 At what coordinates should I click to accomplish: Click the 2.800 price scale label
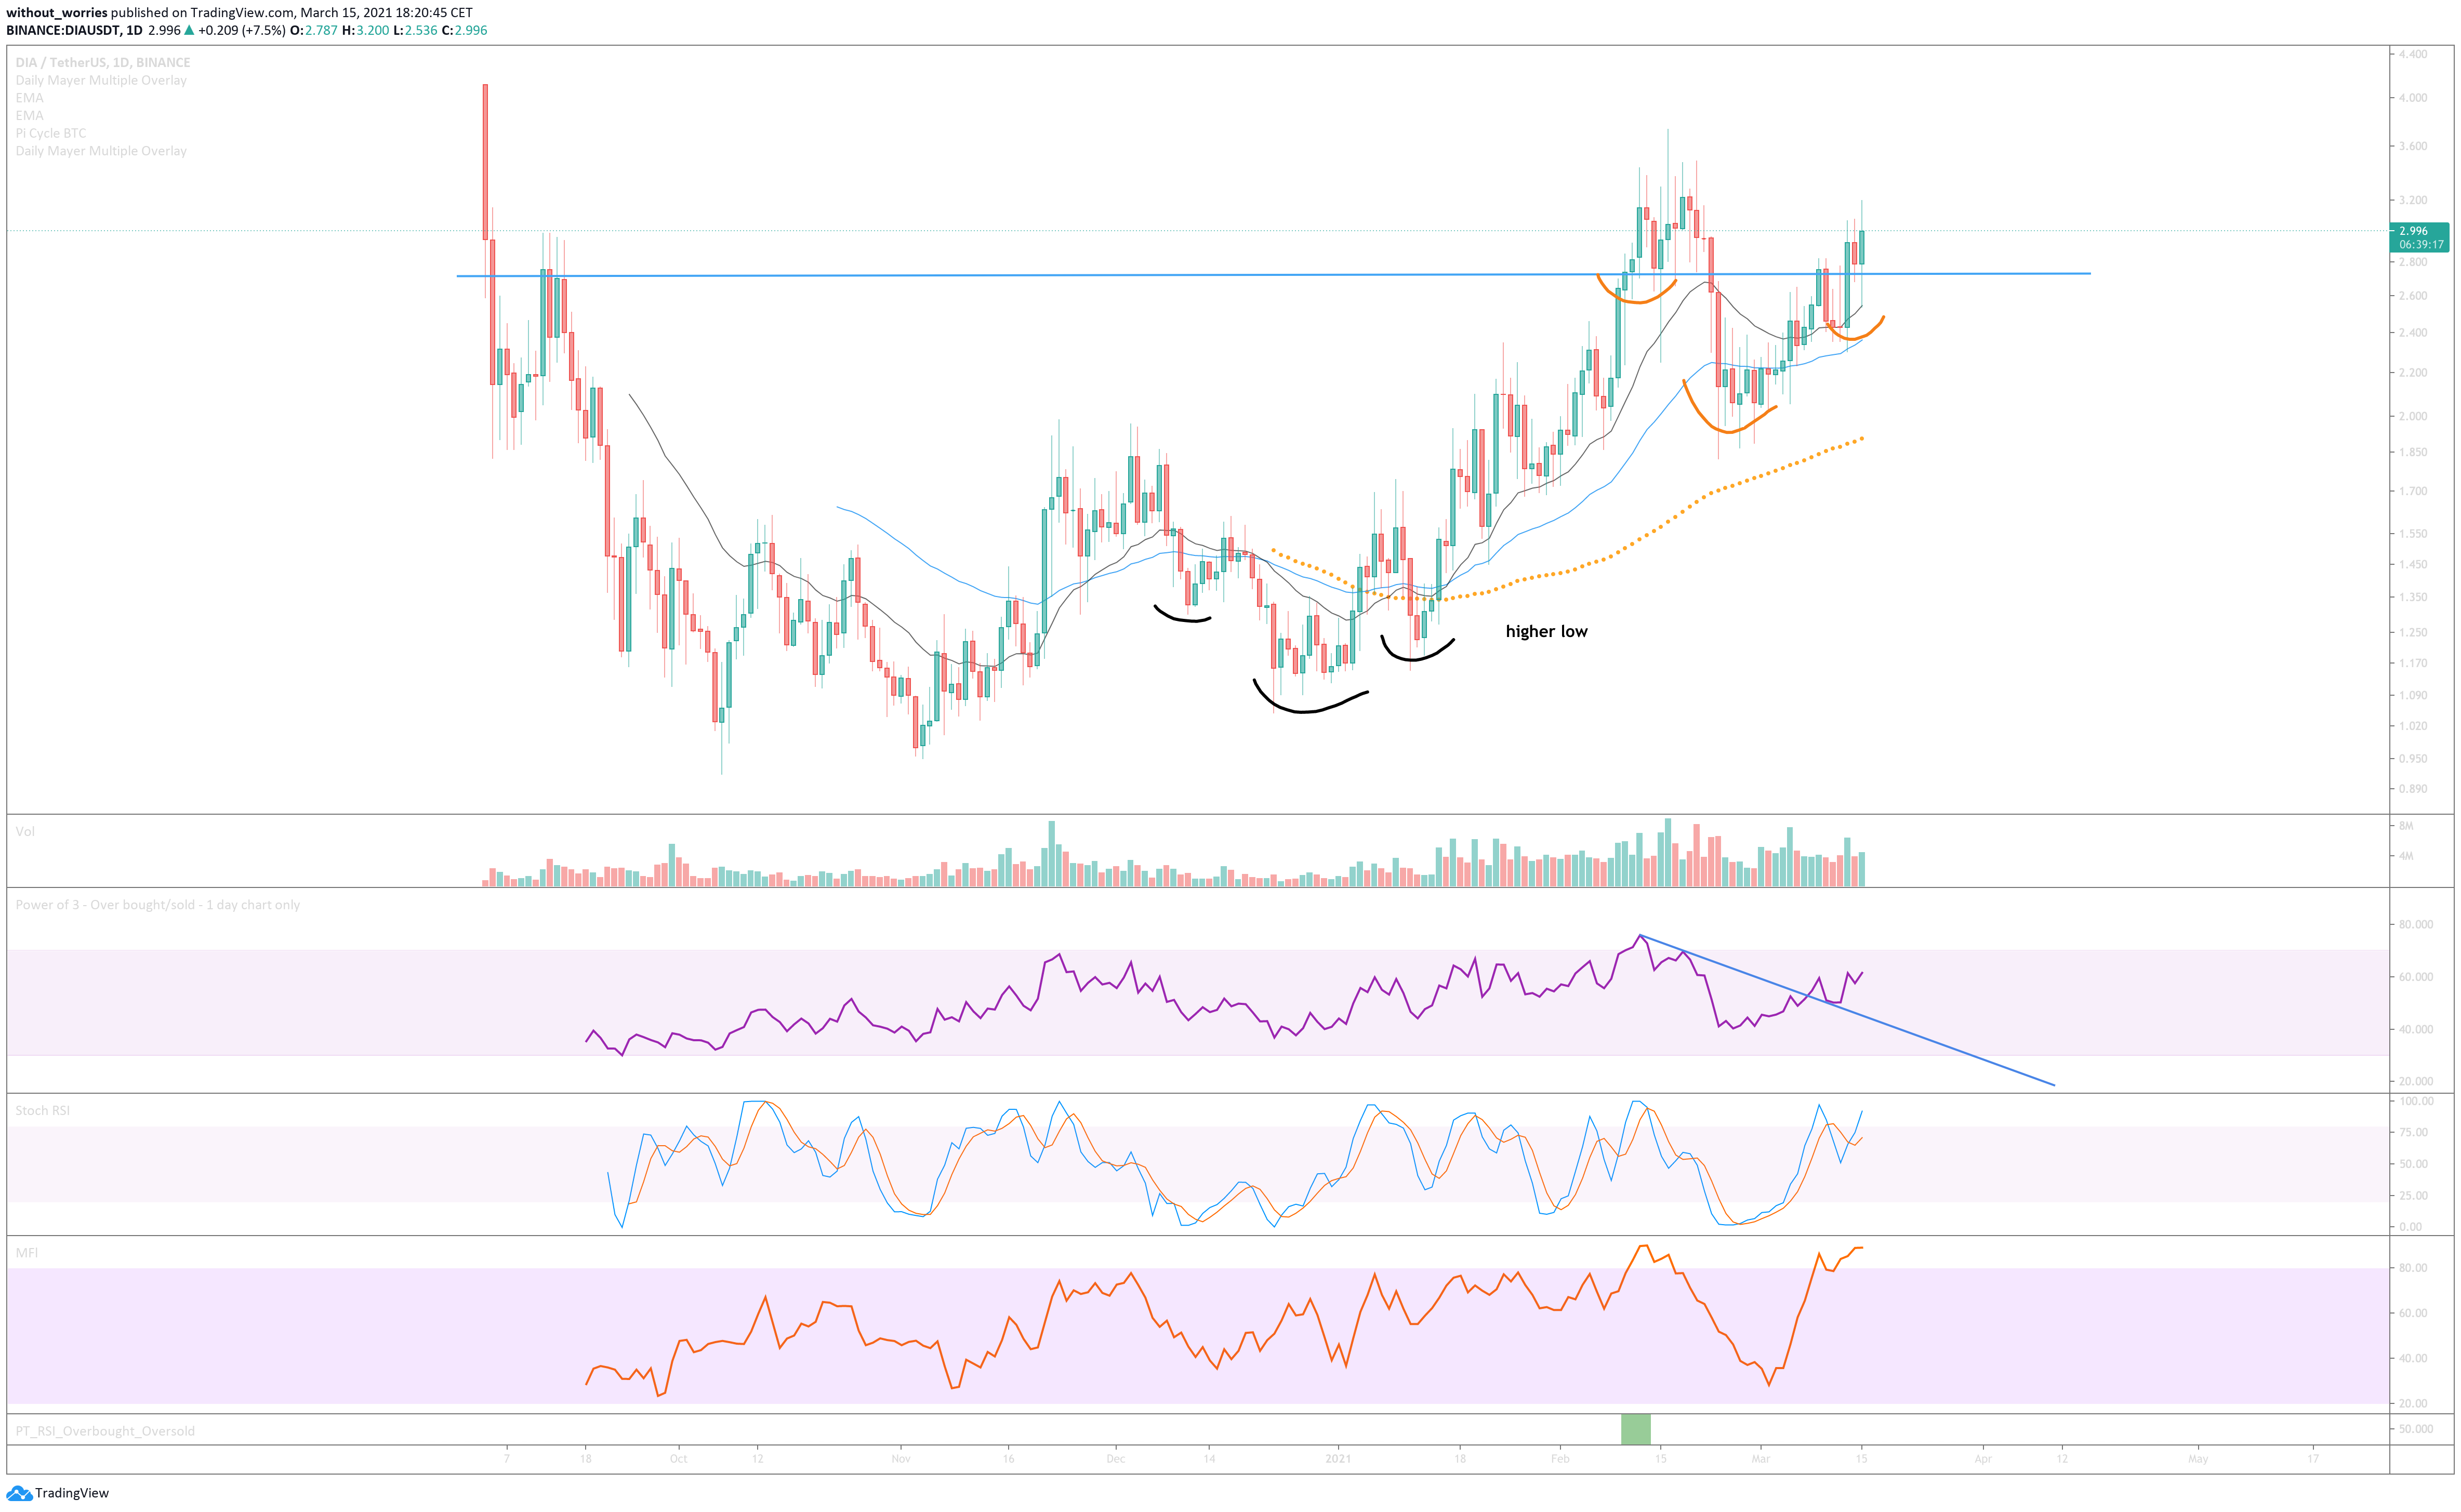[2413, 262]
